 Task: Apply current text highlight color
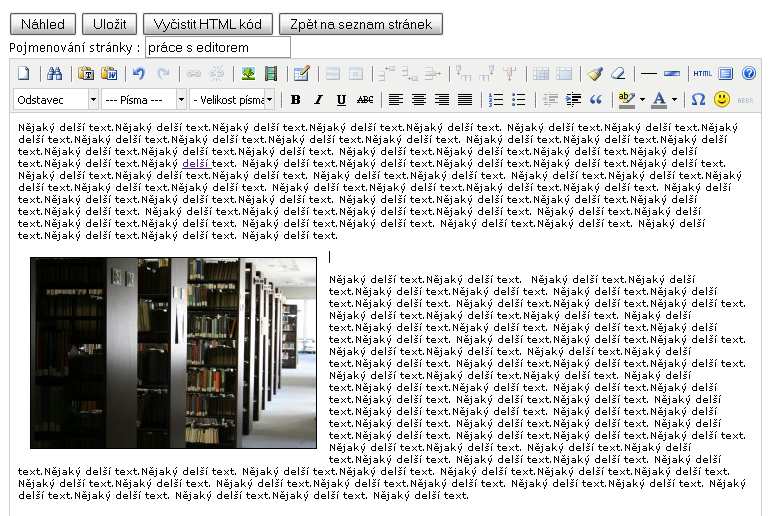tap(627, 100)
